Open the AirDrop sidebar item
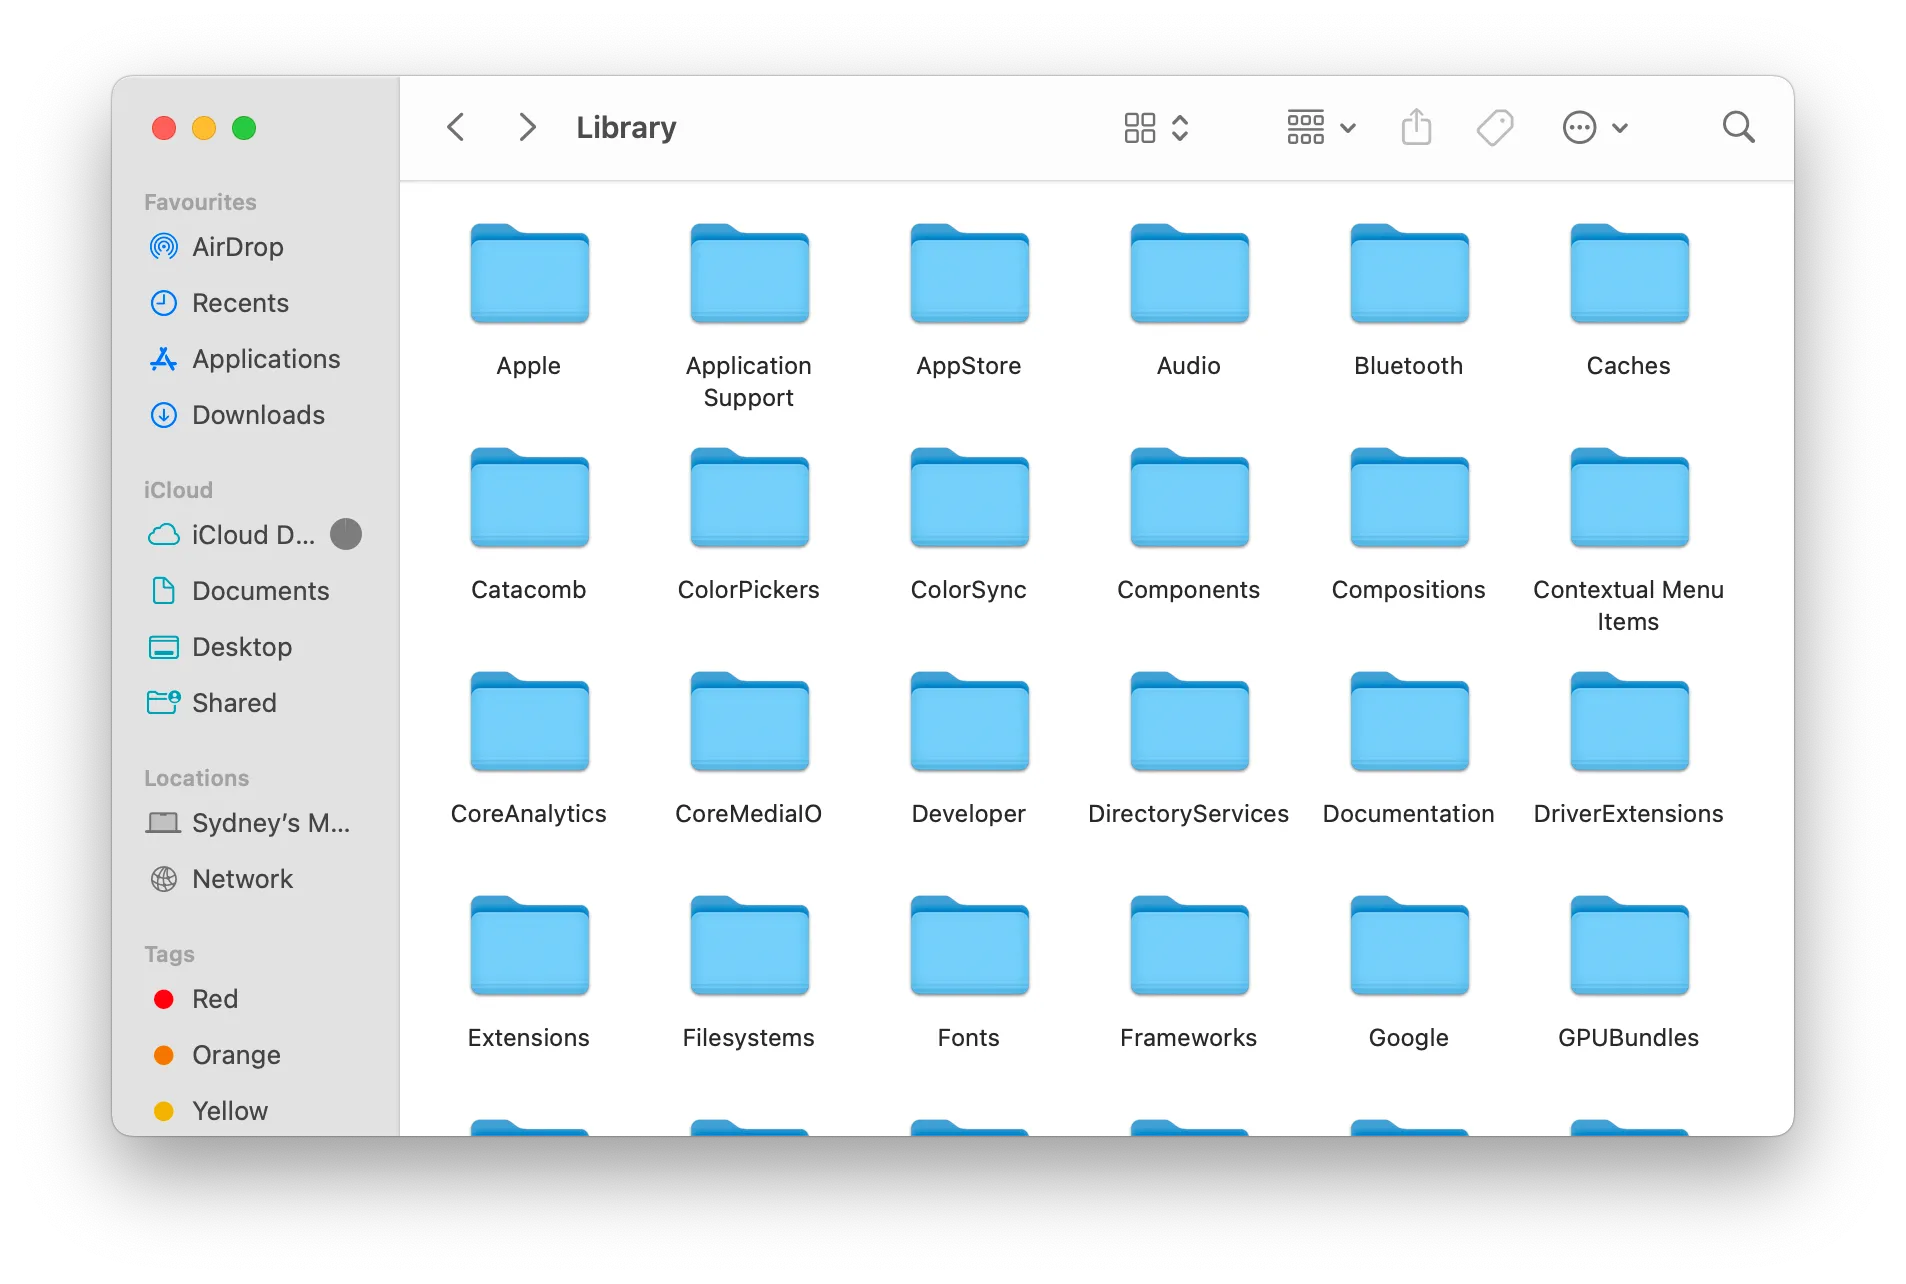 point(238,247)
